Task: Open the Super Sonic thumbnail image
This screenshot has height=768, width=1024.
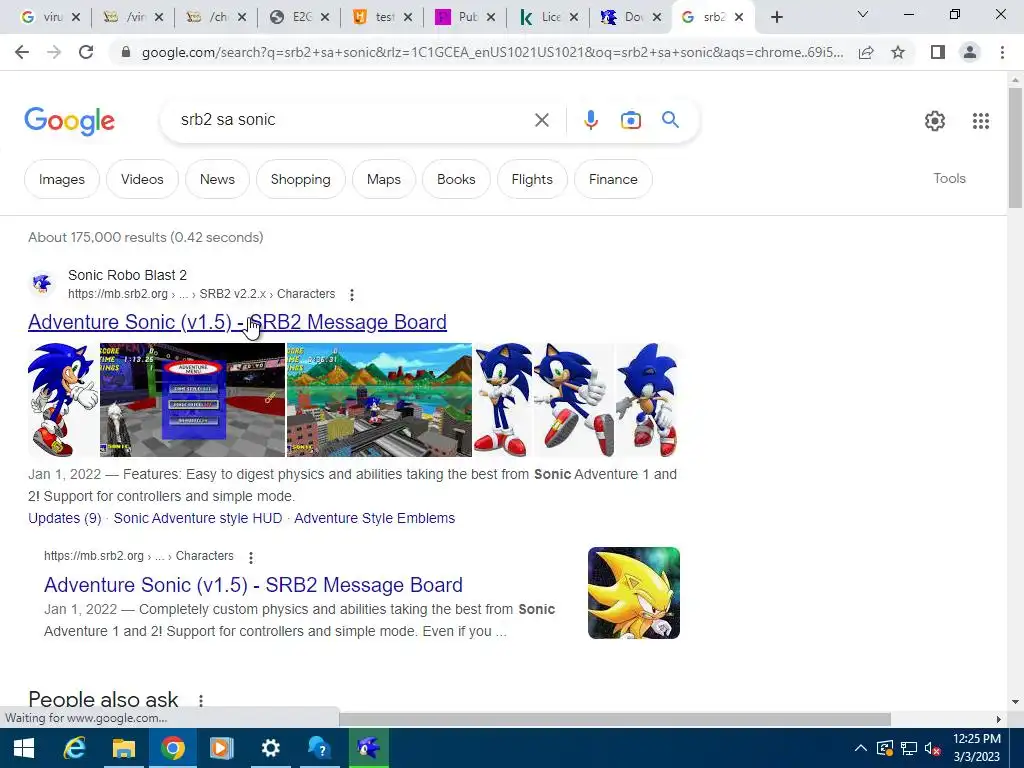Action: (633, 593)
